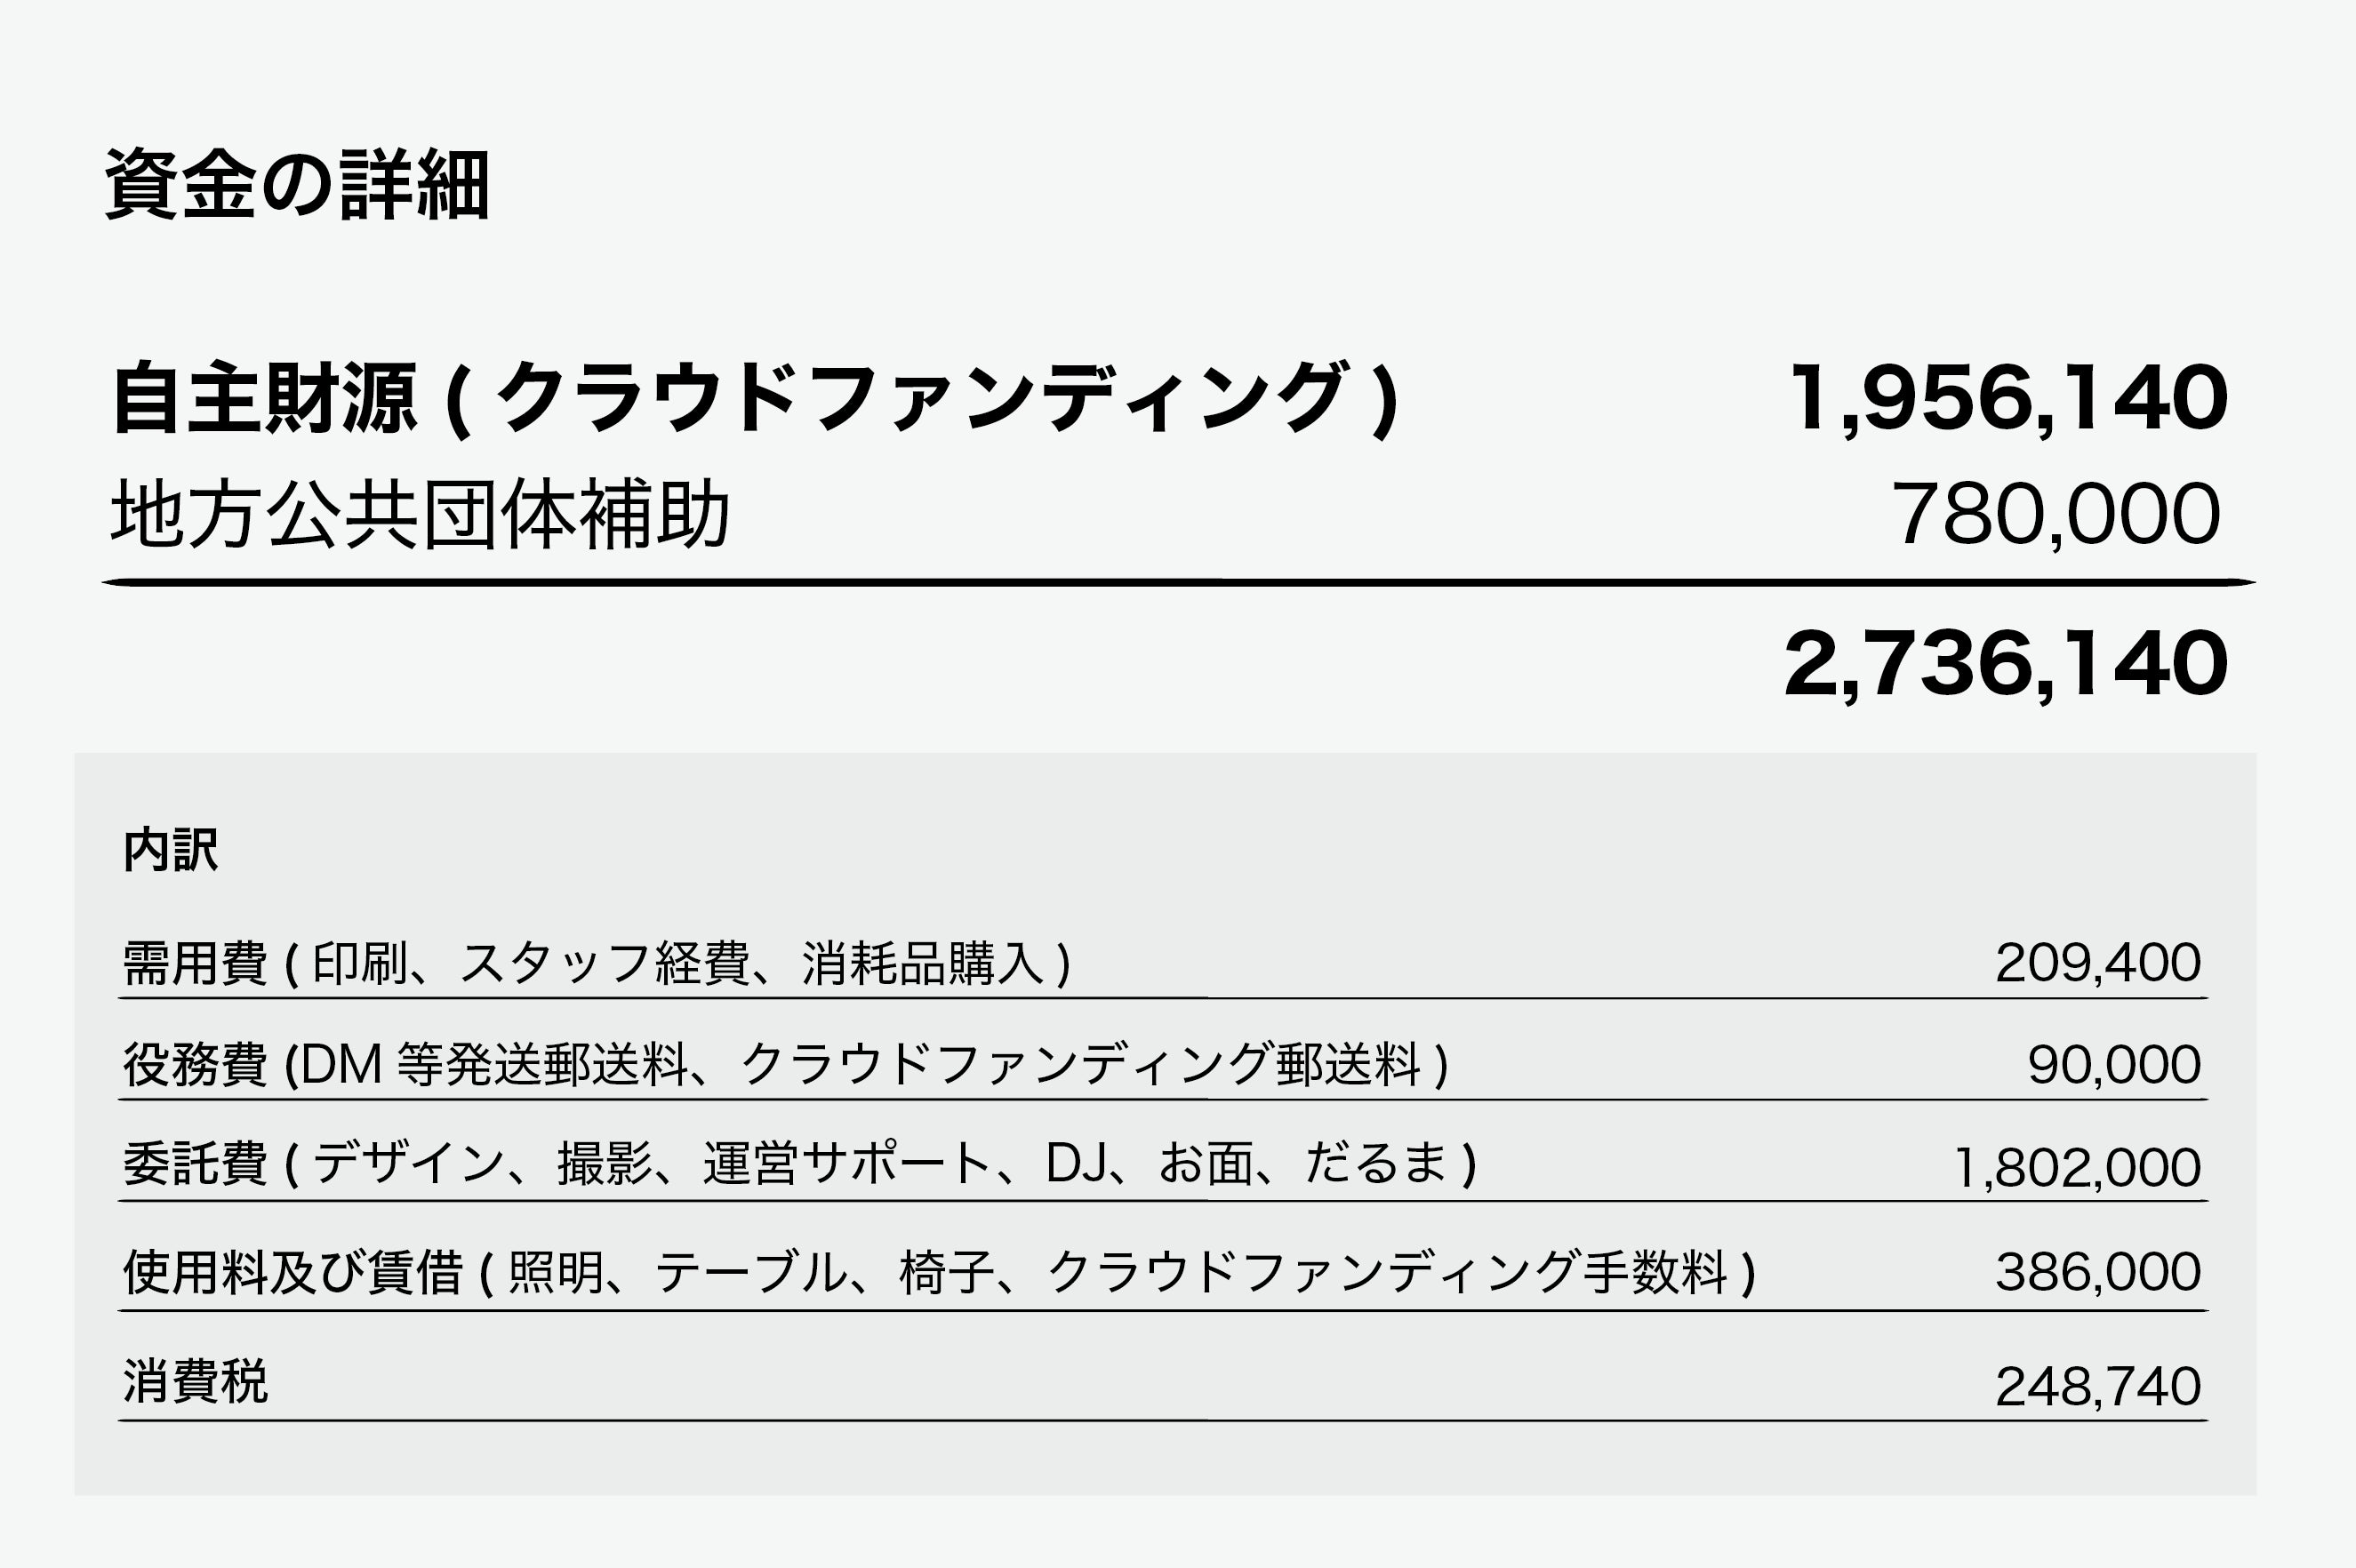Click the 248,740 tax amount
Screen dimensions: 2356x1568
[2098, 1386]
